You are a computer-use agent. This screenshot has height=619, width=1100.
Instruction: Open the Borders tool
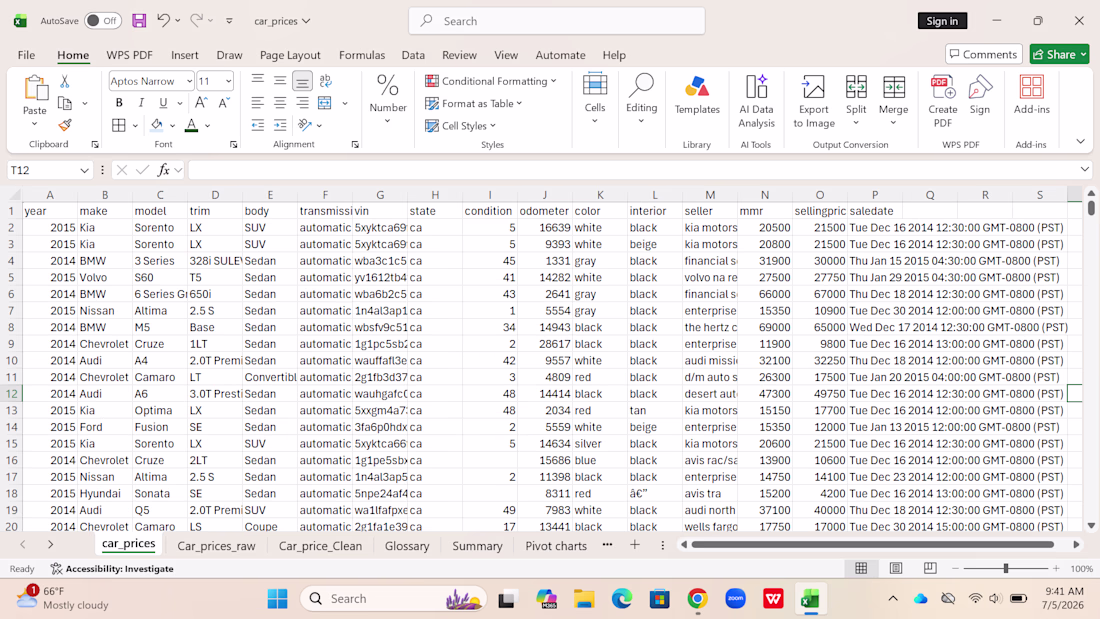119,126
